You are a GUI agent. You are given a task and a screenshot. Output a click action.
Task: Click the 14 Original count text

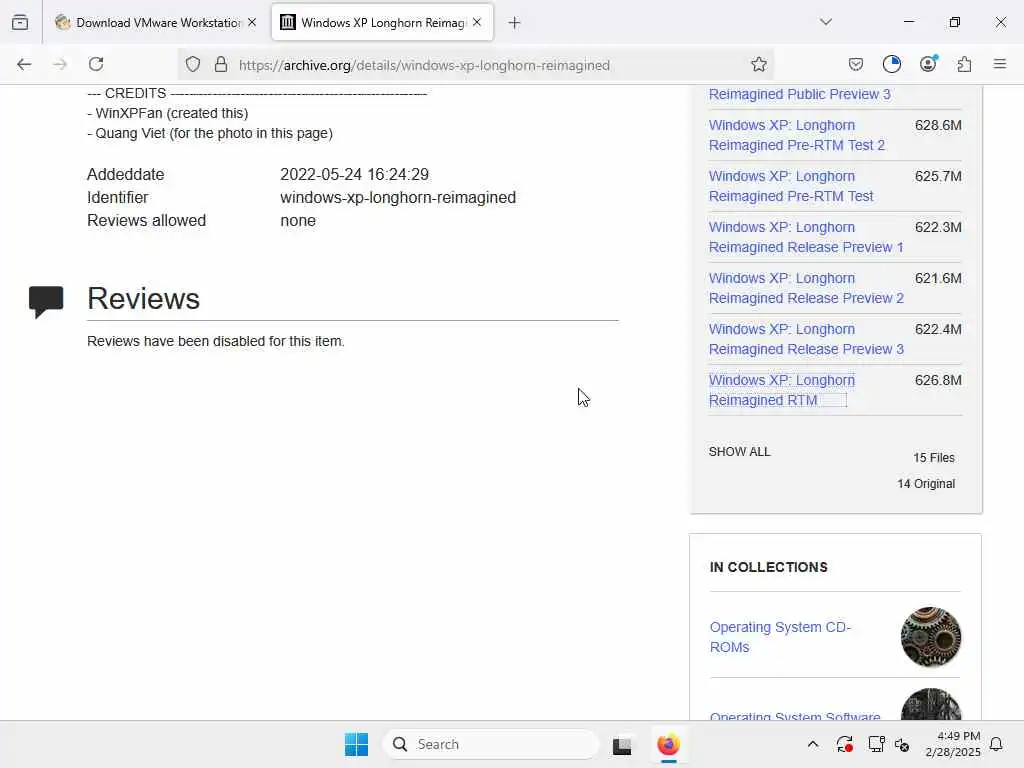926,484
